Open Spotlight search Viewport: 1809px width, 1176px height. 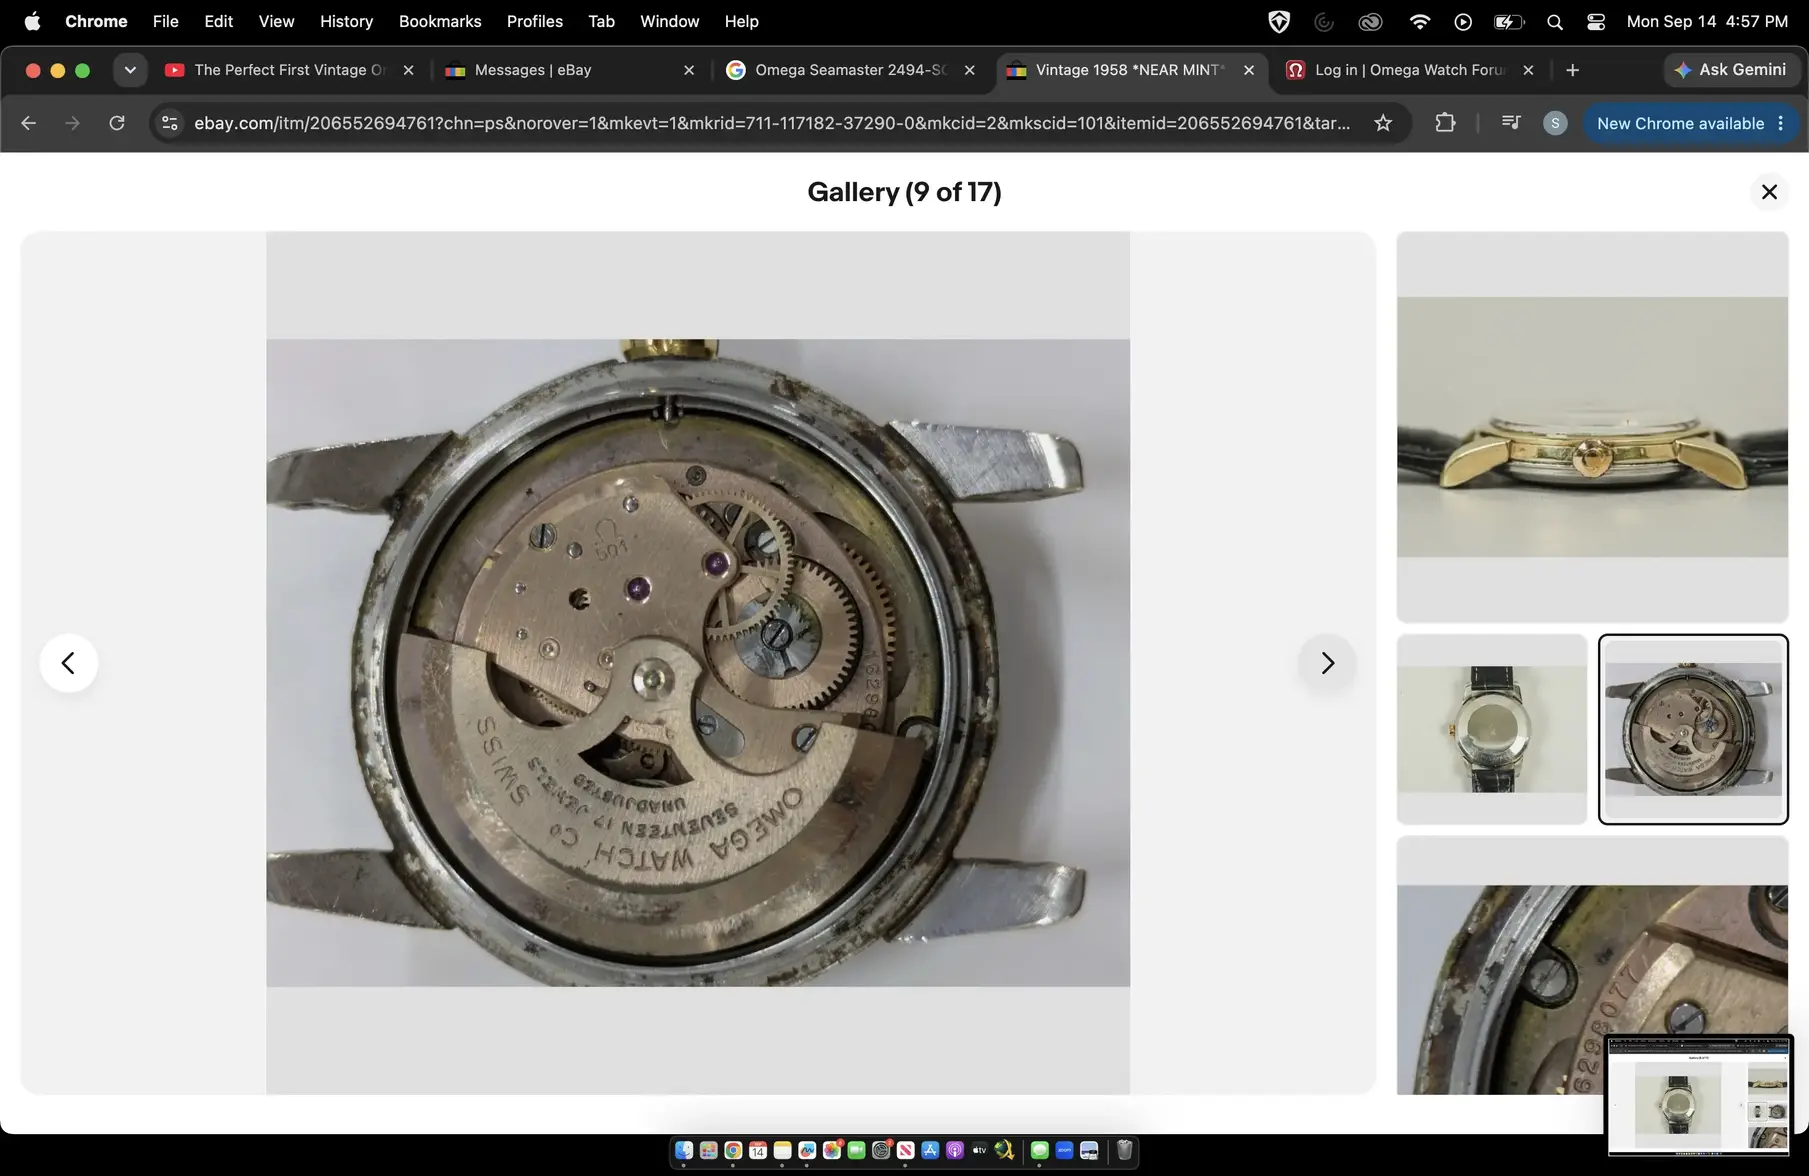click(1554, 21)
